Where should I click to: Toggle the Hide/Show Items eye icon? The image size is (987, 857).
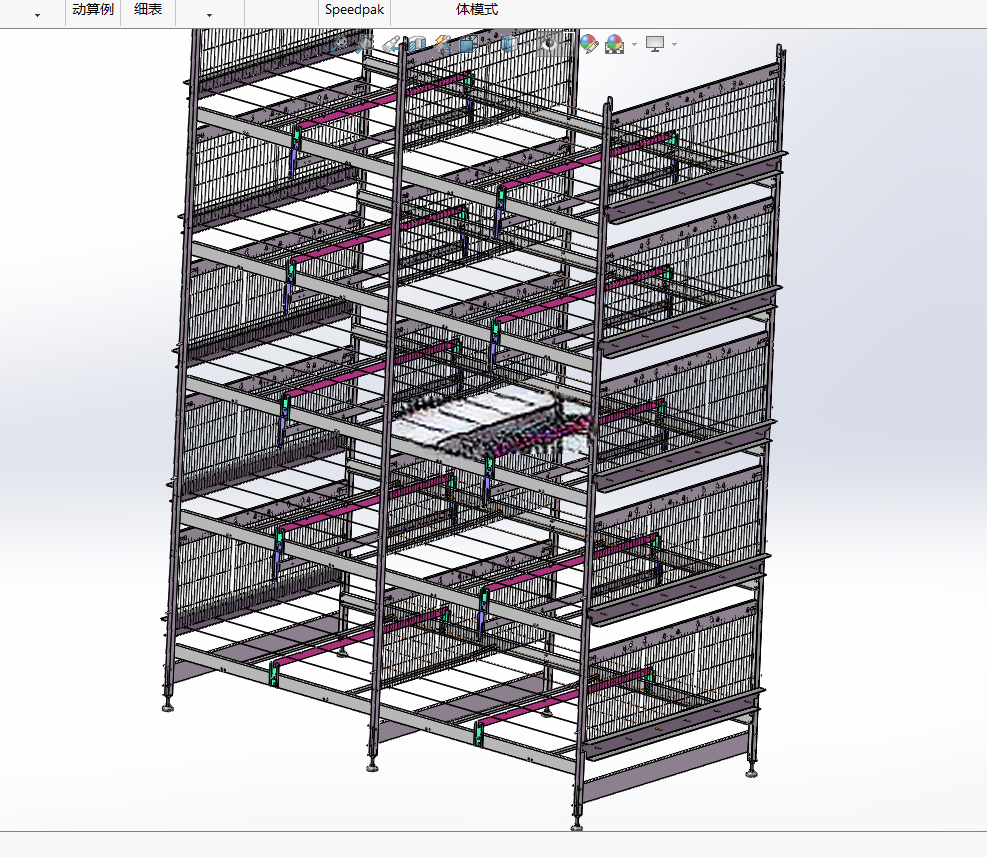(550, 44)
